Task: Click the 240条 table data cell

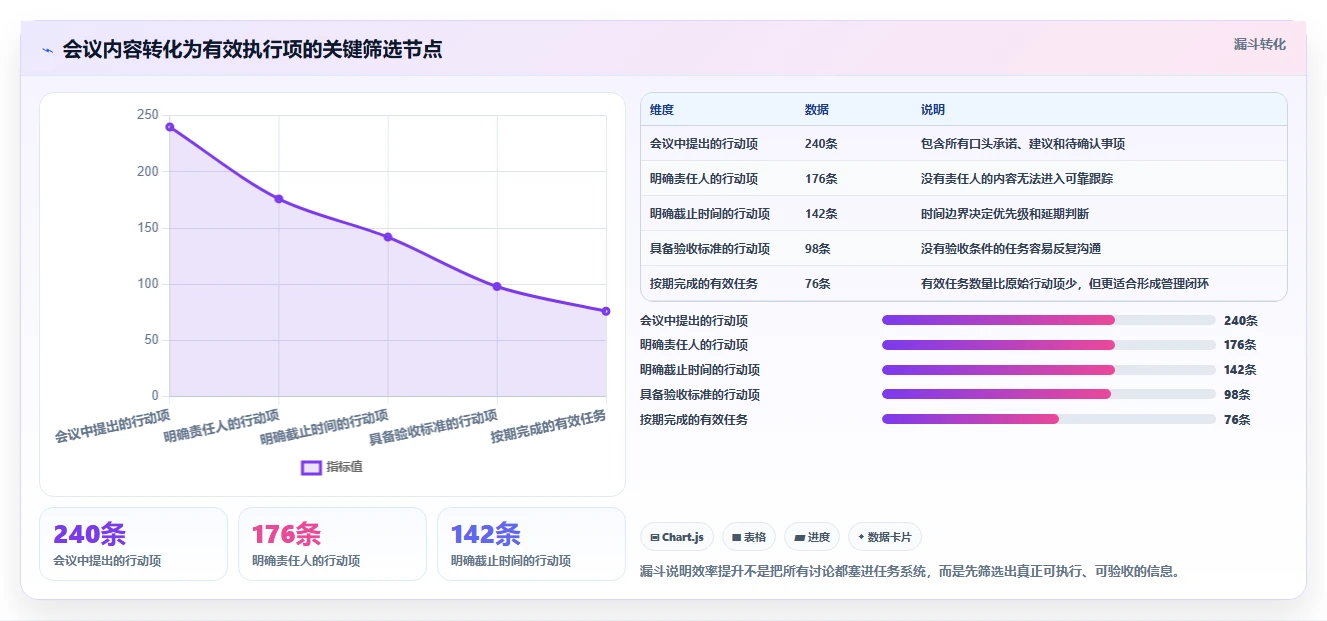Action: (x=821, y=144)
